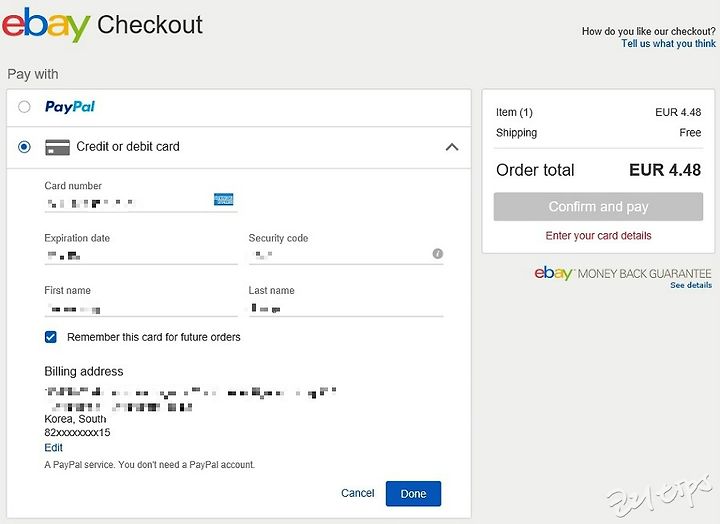The image size is (720, 524).
Task: Click Remember this card for future orders label
Action: click(154, 337)
